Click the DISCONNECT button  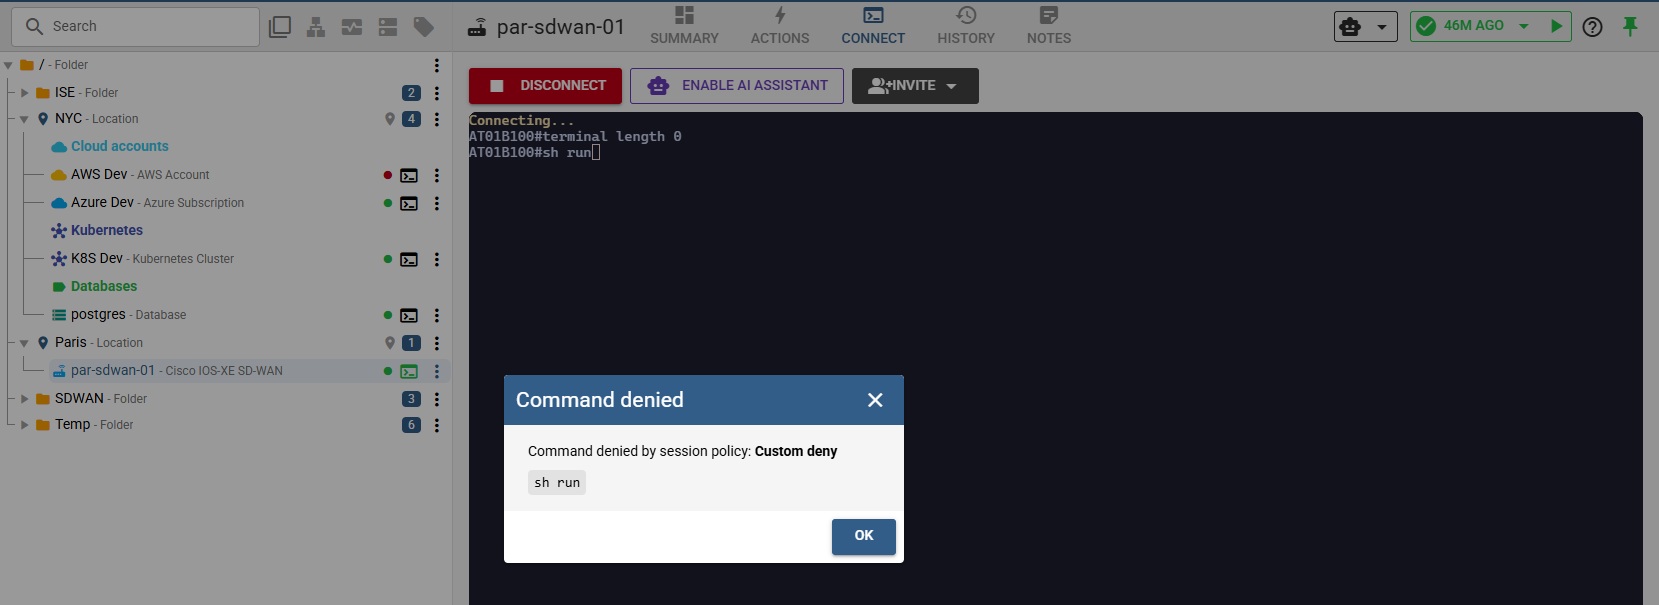[545, 86]
